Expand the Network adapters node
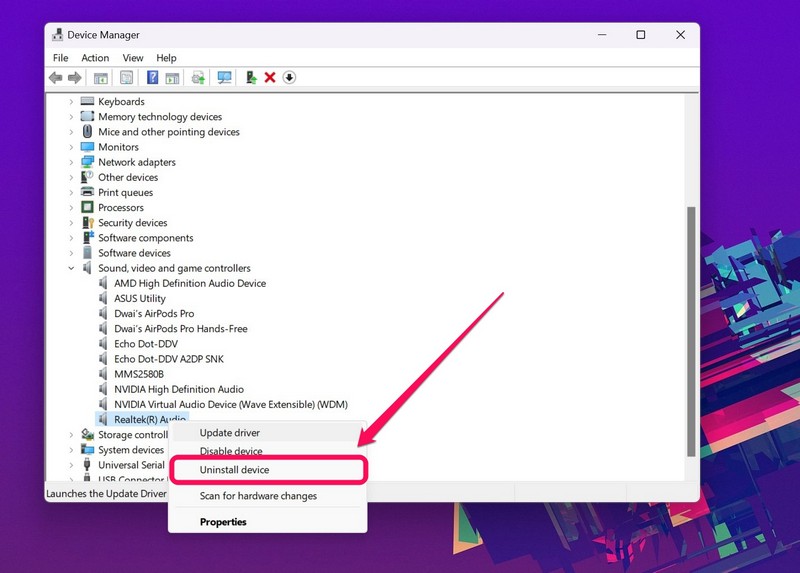 71,162
